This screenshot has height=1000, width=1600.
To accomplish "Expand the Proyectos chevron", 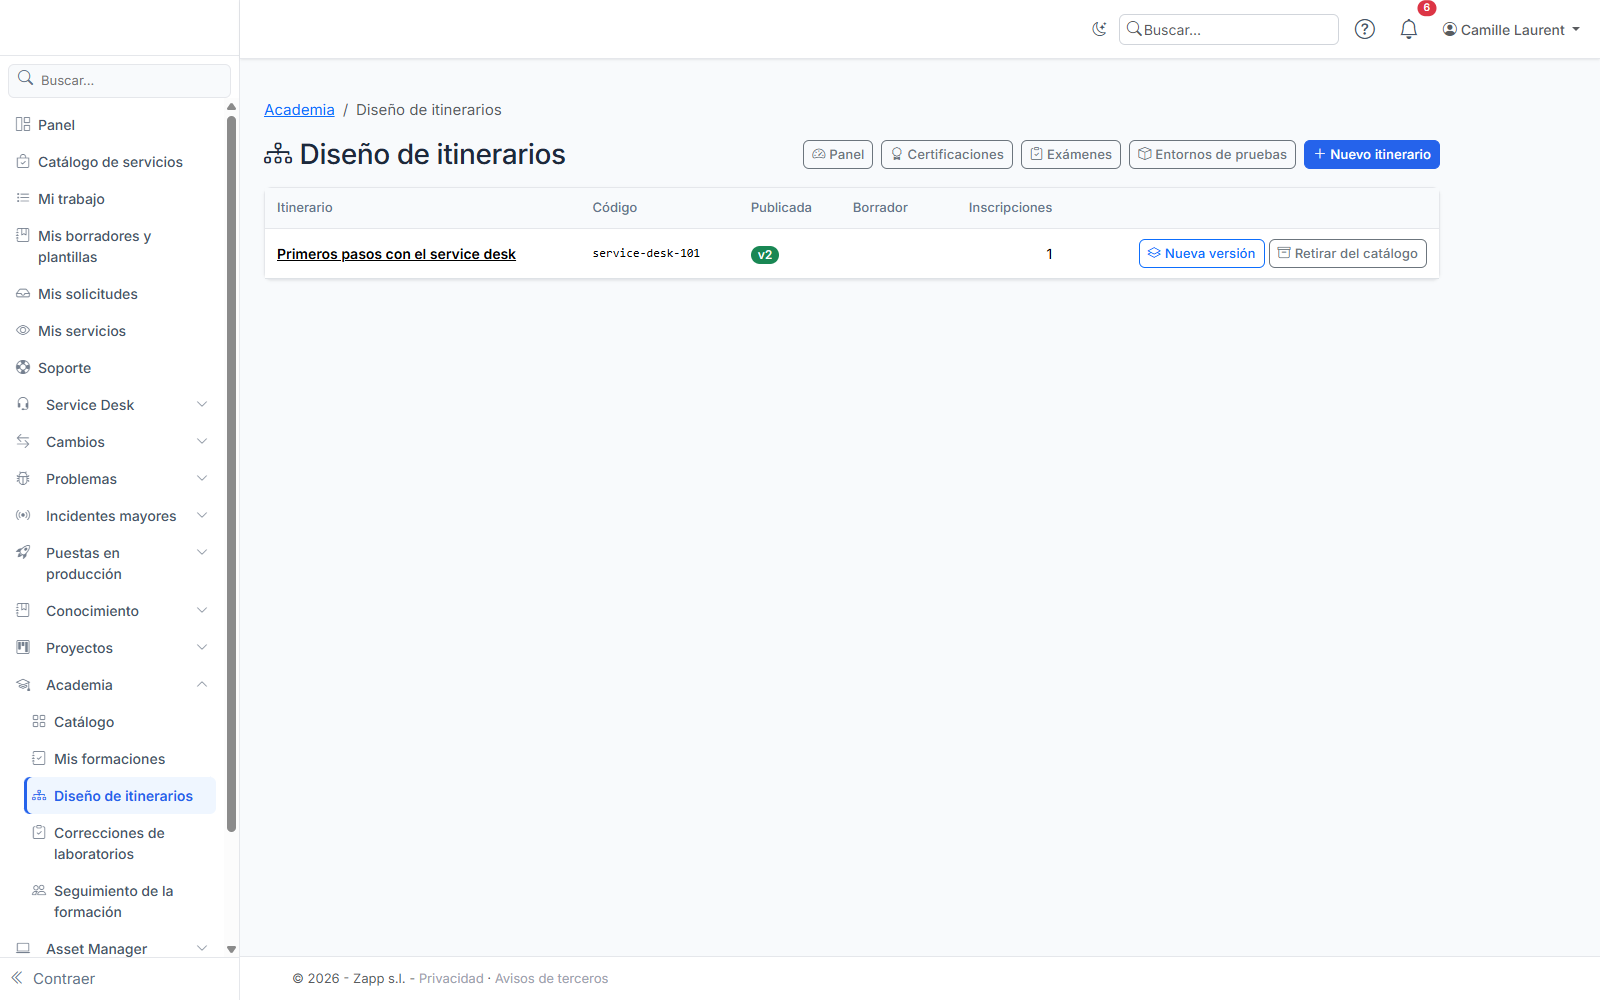I will (x=202, y=648).
